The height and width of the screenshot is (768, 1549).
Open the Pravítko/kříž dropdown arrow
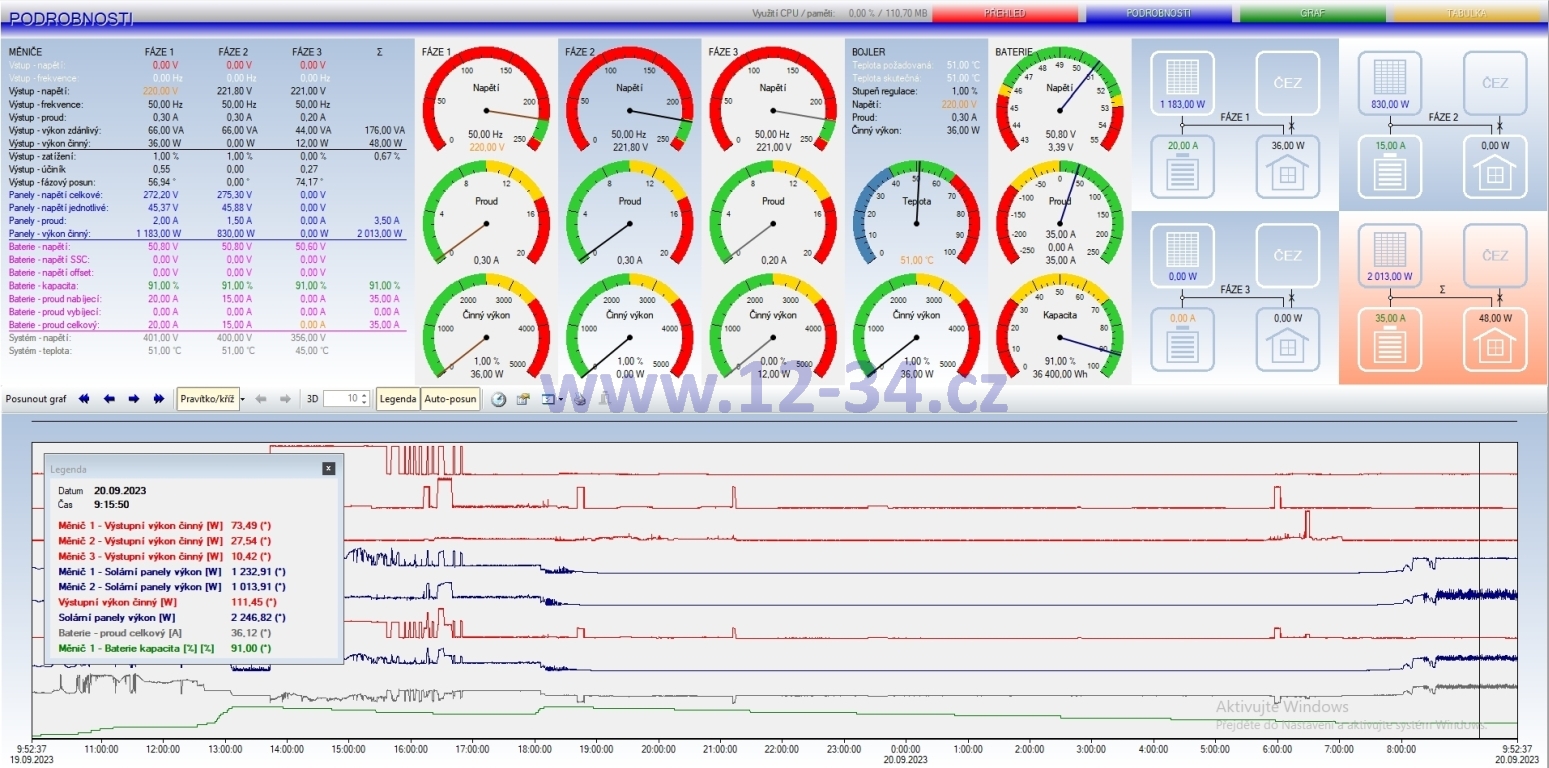(242, 399)
